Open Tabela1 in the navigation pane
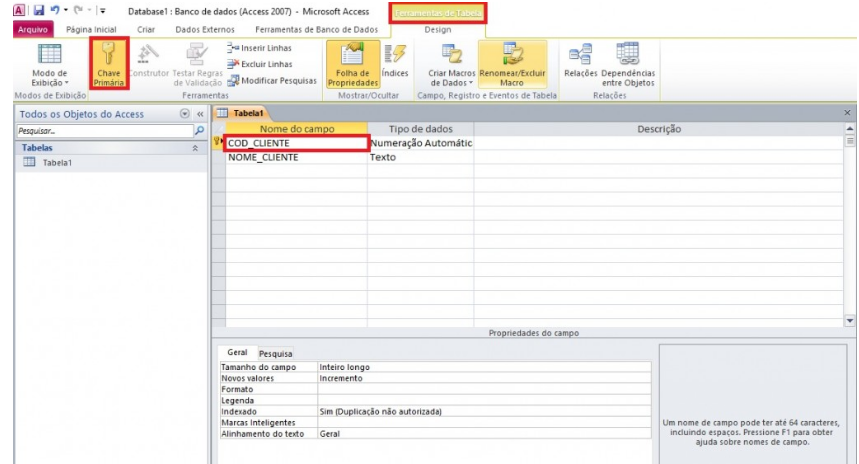 point(56,163)
